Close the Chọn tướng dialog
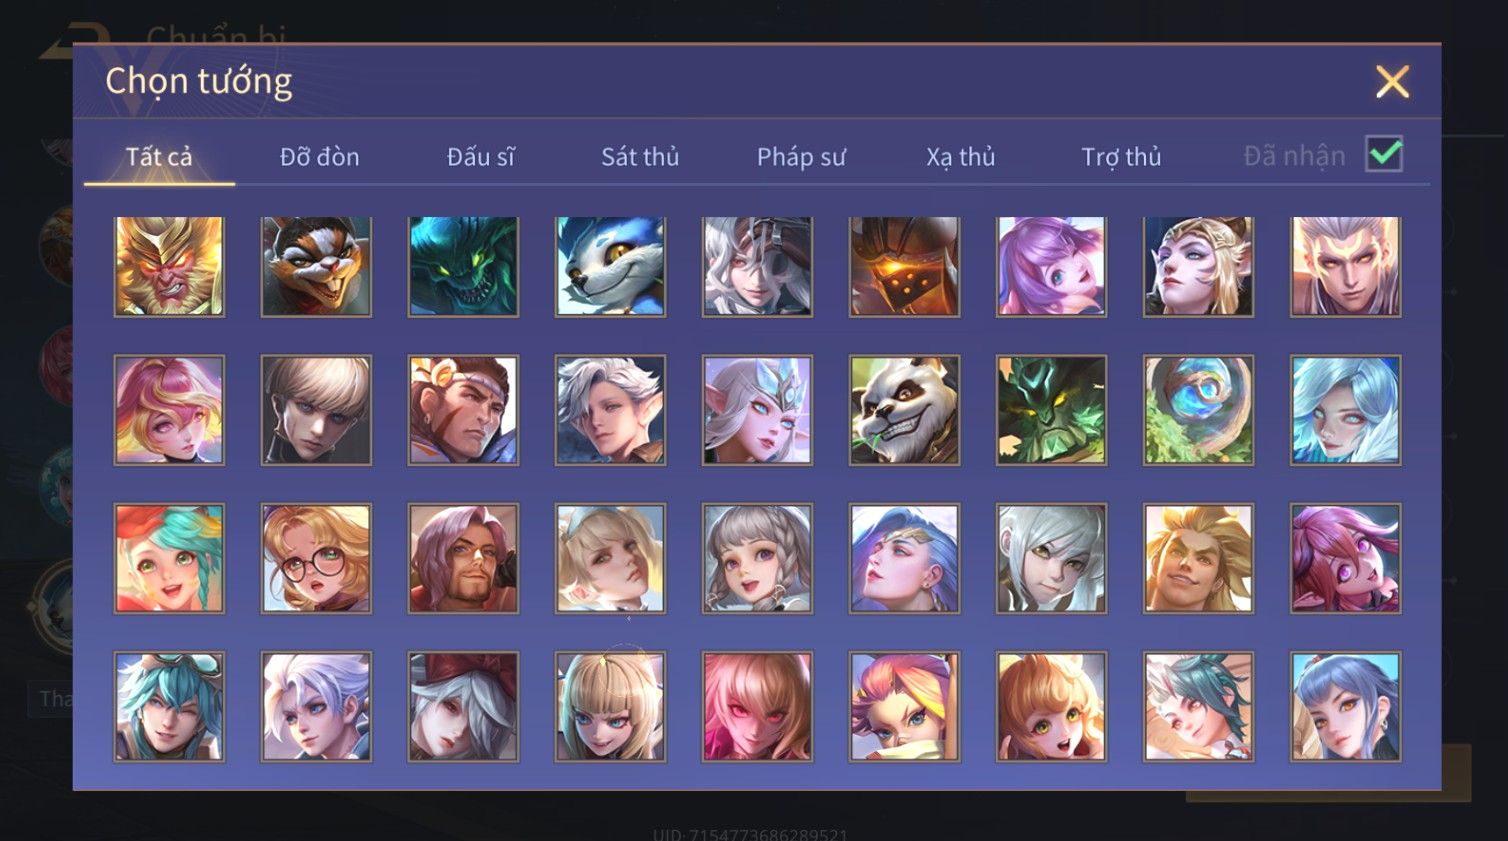The image size is (1508, 841). click(x=1392, y=82)
